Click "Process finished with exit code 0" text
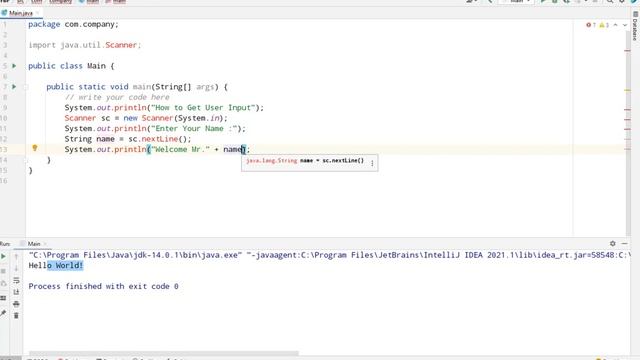Image resolution: width=640 pixels, height=360 pixels. pyautogui.click(x=103, y=286)
